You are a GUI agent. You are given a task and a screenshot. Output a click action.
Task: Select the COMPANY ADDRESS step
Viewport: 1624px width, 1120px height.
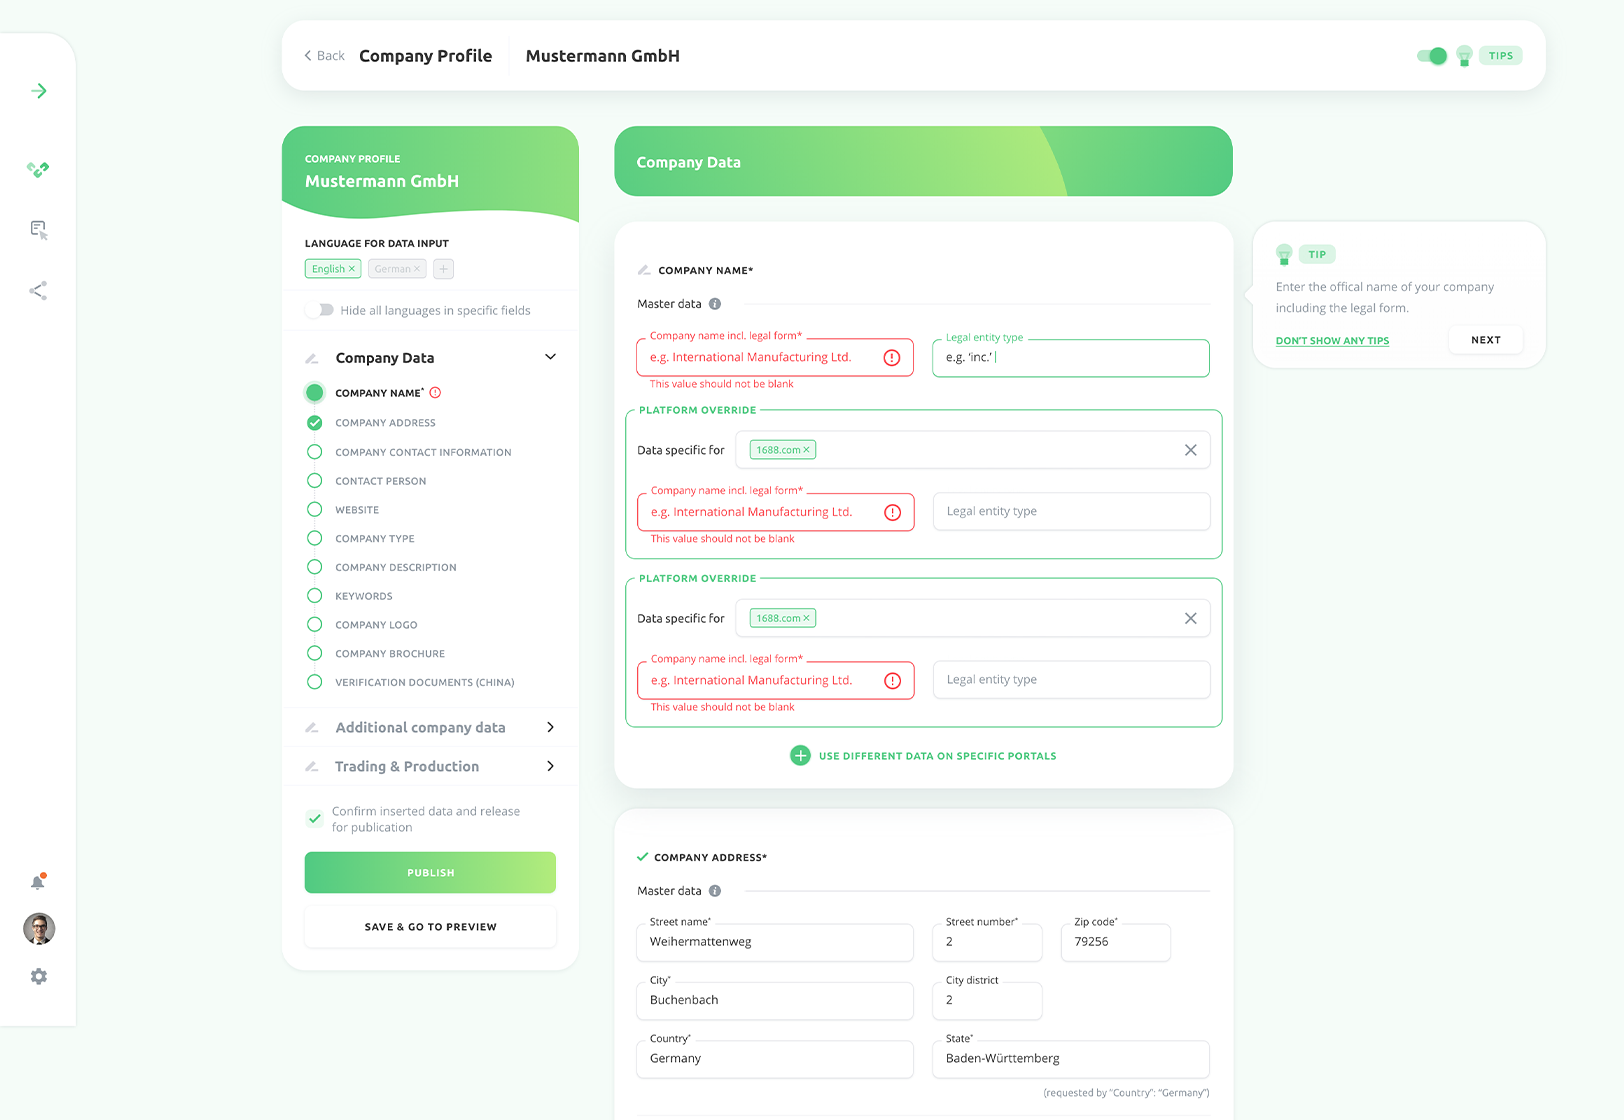point(385,423)
